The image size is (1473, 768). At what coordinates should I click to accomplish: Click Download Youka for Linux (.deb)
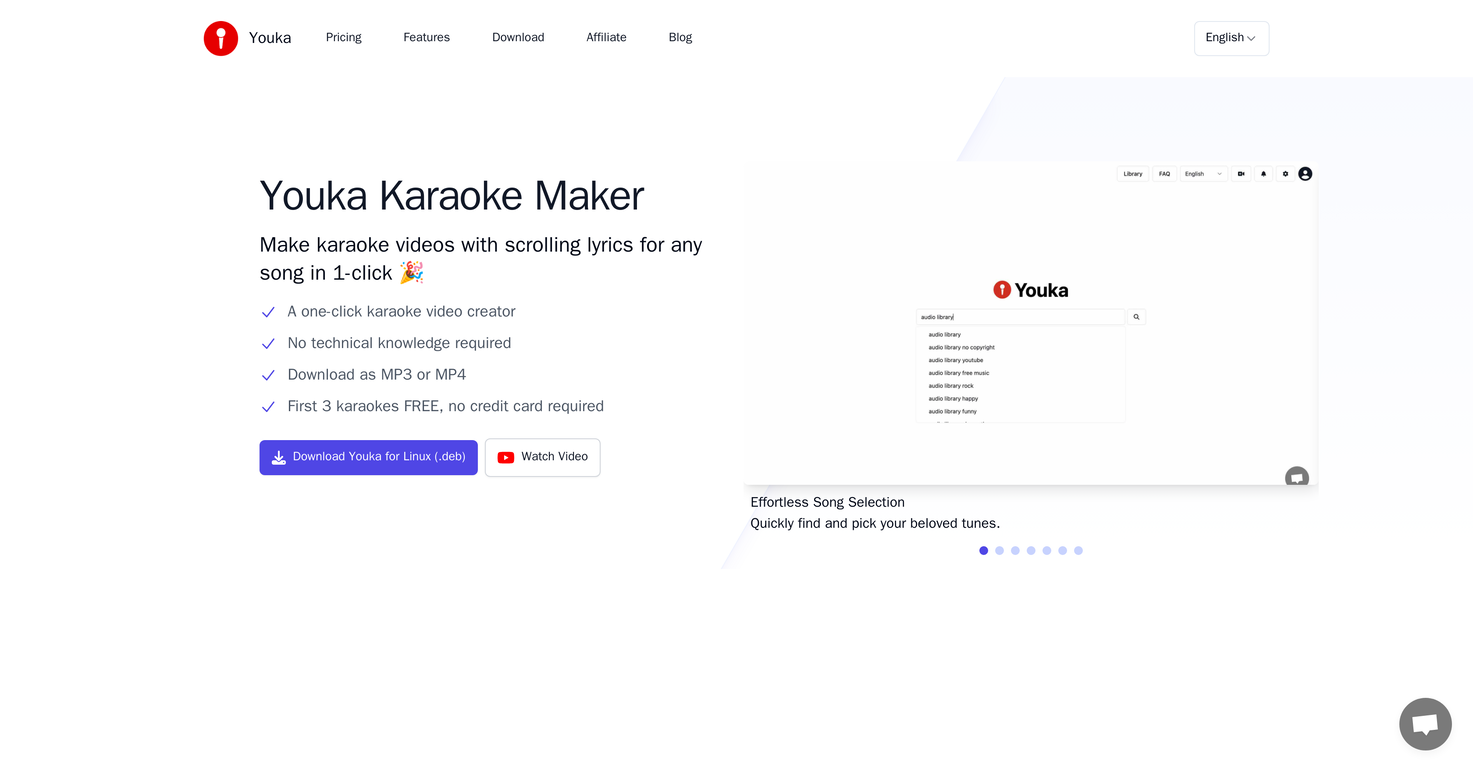[368, 457]
